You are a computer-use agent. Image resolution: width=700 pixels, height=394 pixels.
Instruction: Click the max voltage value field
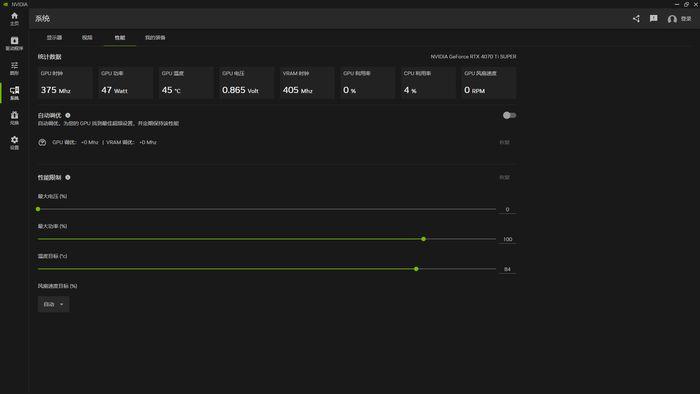click(507, 209)
